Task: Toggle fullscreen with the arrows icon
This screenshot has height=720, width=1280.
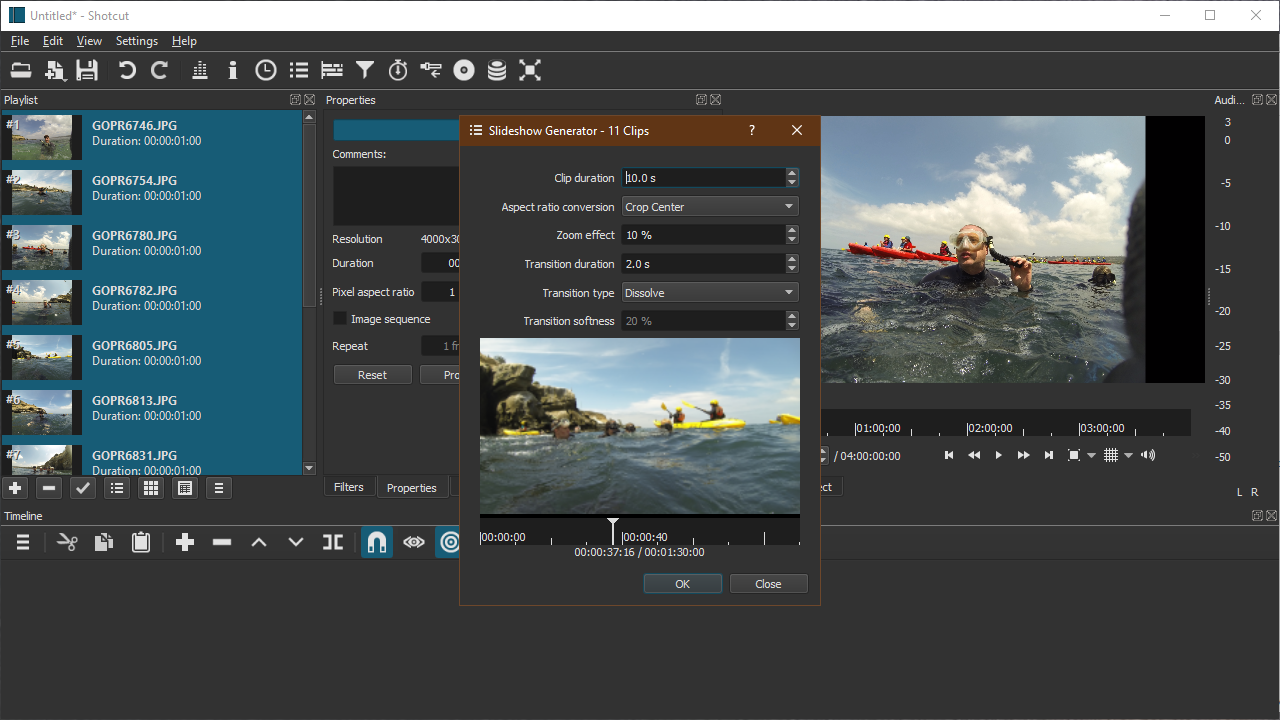Action: click(x=530, y=70)
